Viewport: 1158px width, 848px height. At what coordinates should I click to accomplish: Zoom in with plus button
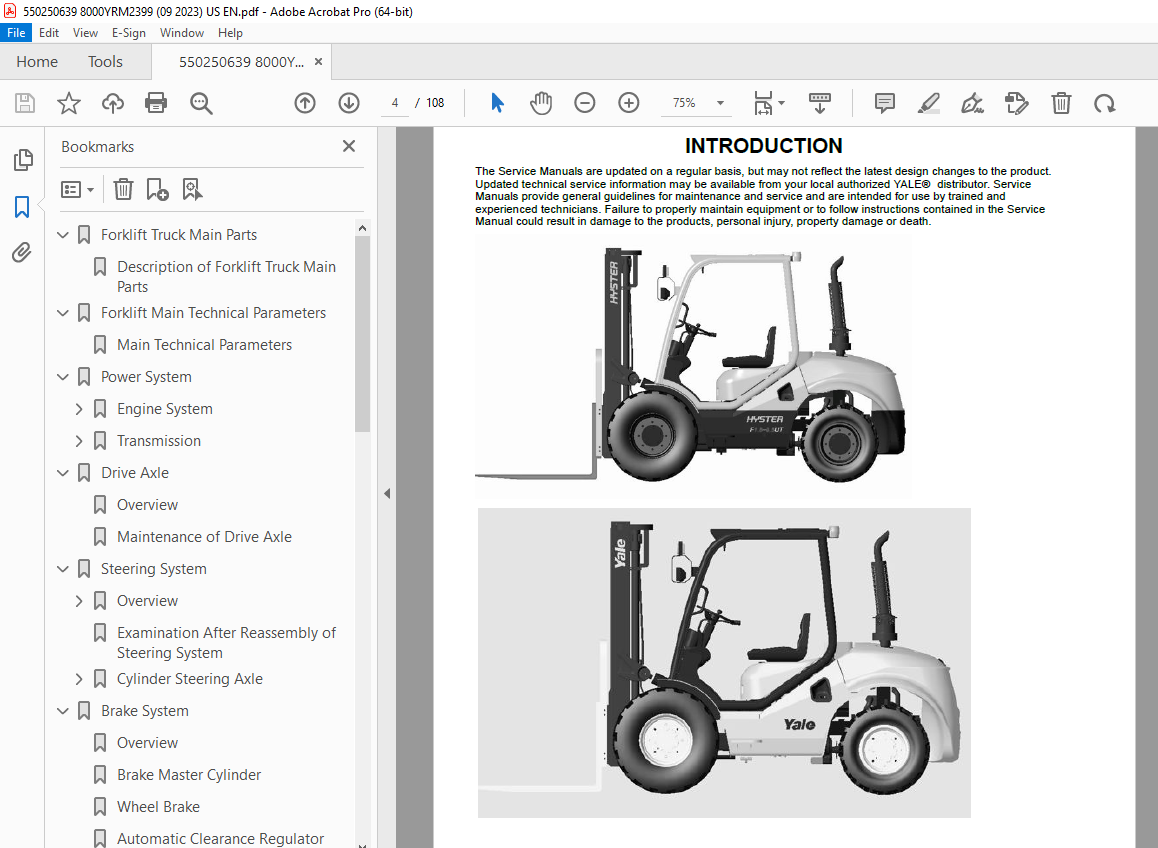[628, 103]
